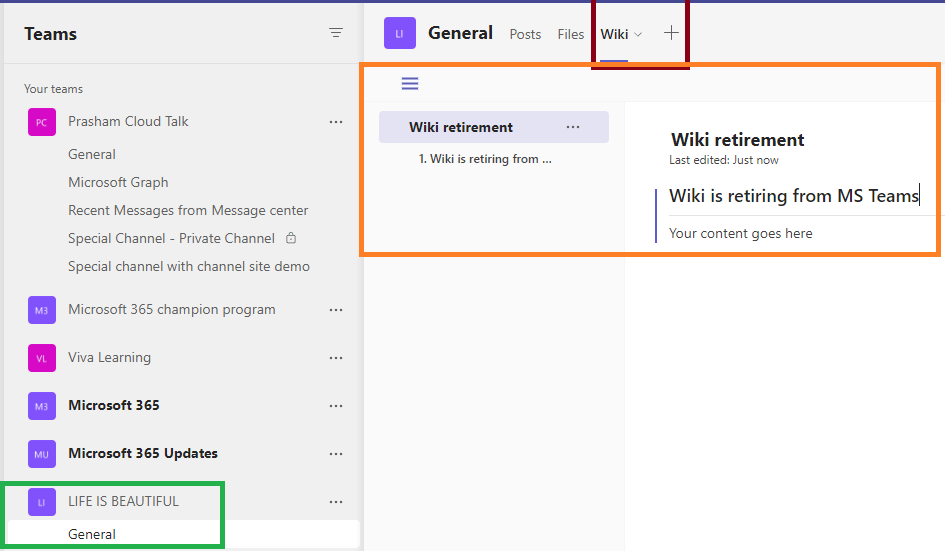Image resolution: width=945 pixels, height=551 pixels.
Task: Click the Microsoft 365 champion program avatar
Action: (42, 310)
